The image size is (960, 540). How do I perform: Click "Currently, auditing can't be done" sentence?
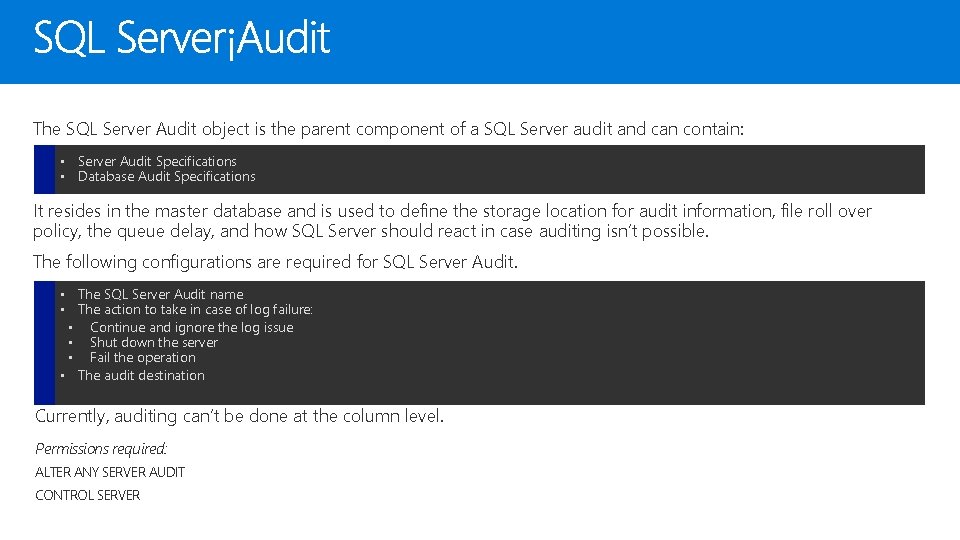(x=239, y=416)
